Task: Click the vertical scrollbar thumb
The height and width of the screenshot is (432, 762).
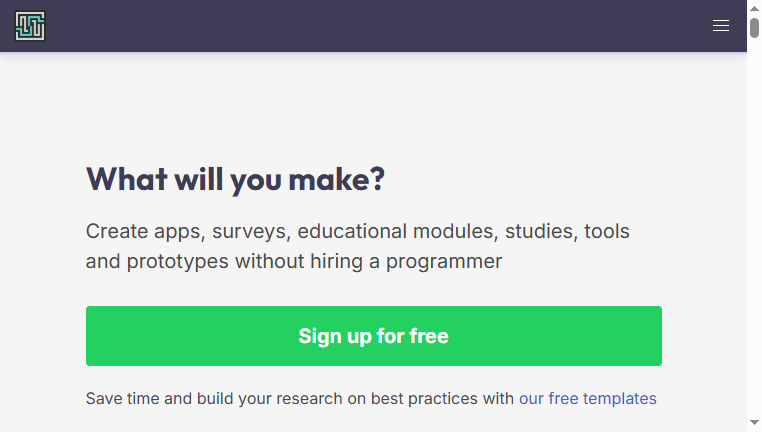Action: (x=754, y=28)
